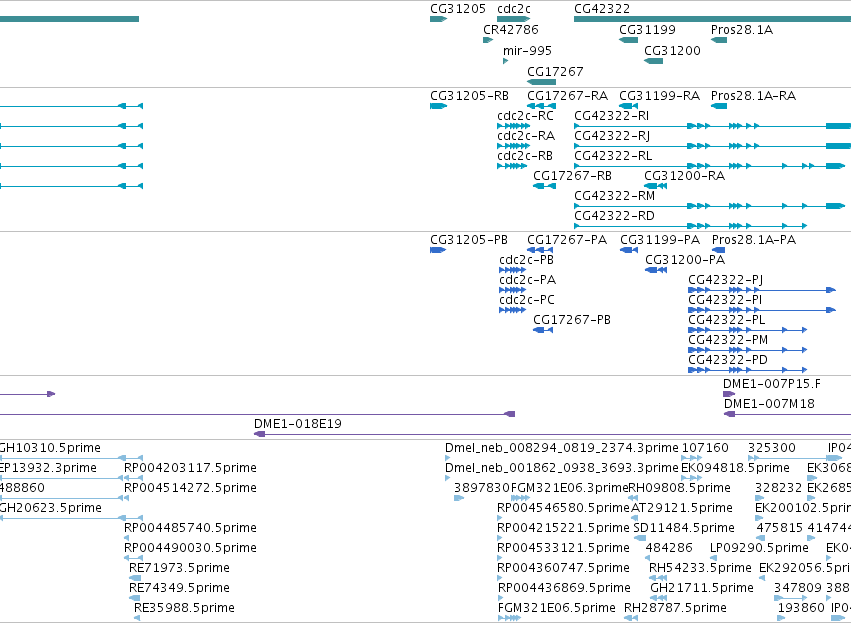Click the RP004490030.5prime EST label
Screen dimensions: 851x623
tap(190, 548)
